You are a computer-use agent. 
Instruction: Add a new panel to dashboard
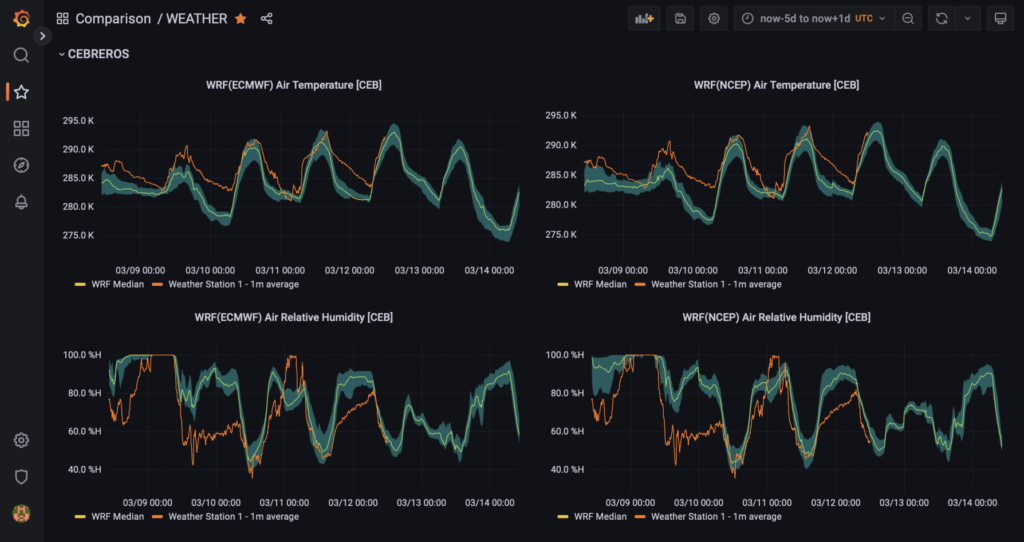click(645, 19)
